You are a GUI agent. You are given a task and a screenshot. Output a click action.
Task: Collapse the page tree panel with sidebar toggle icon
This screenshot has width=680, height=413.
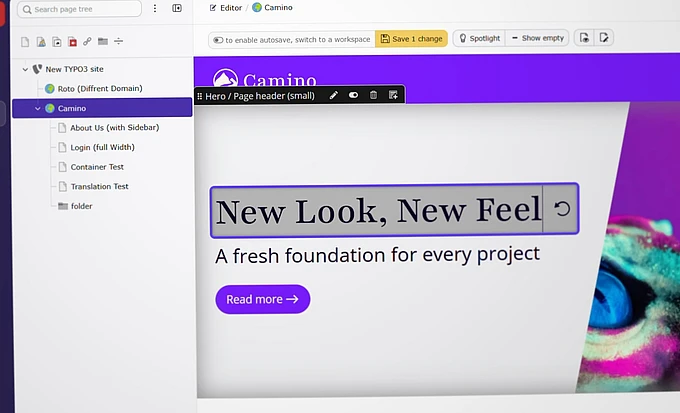177,8
